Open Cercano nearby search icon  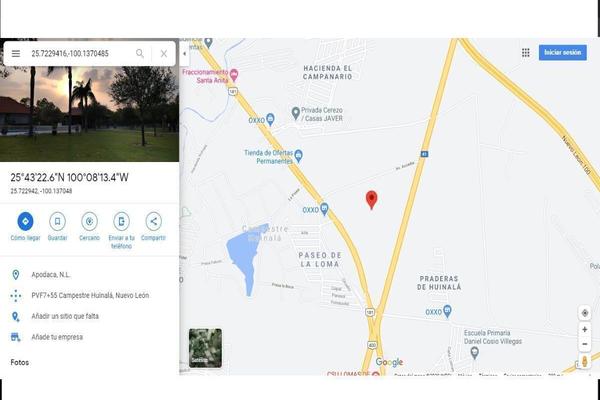coord(89,221)
